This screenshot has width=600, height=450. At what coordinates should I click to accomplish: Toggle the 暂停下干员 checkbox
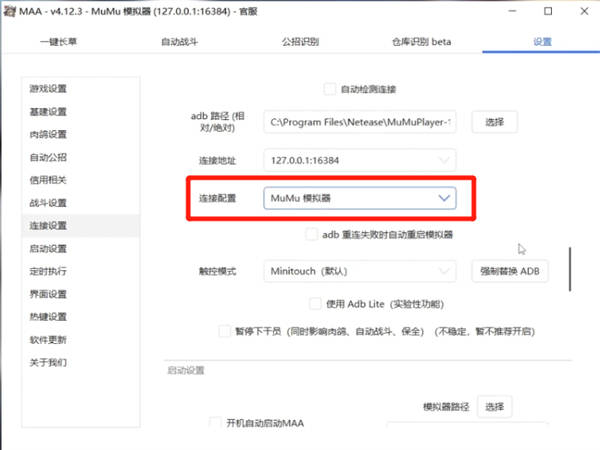224,331
